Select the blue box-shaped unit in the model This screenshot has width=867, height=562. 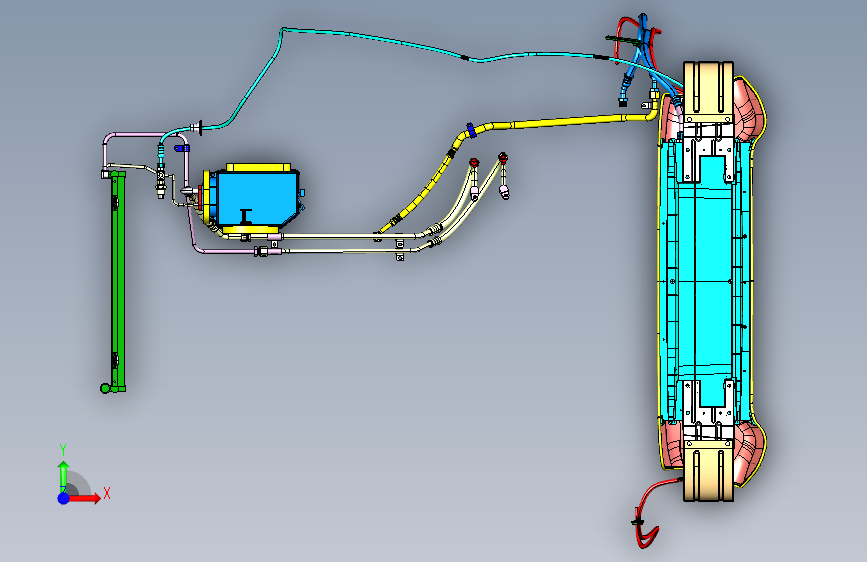click(x=257, y=198)
